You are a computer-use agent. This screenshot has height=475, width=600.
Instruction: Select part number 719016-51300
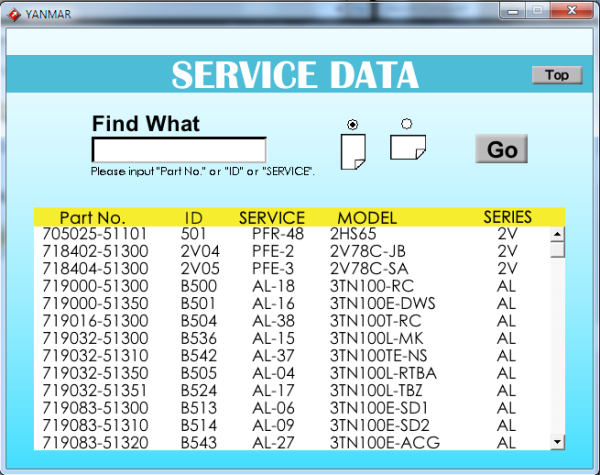(x=95, y=321)
